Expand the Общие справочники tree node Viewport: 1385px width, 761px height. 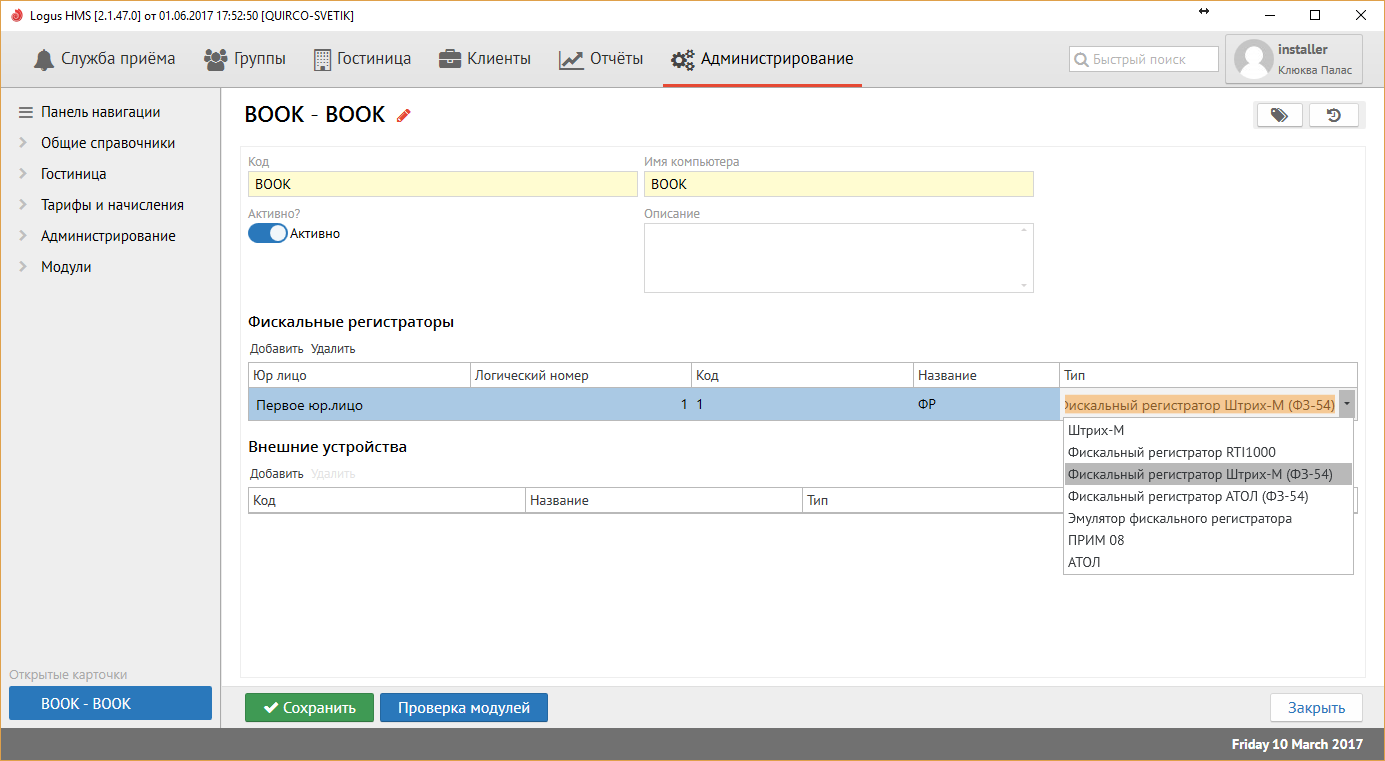point(23,143)
